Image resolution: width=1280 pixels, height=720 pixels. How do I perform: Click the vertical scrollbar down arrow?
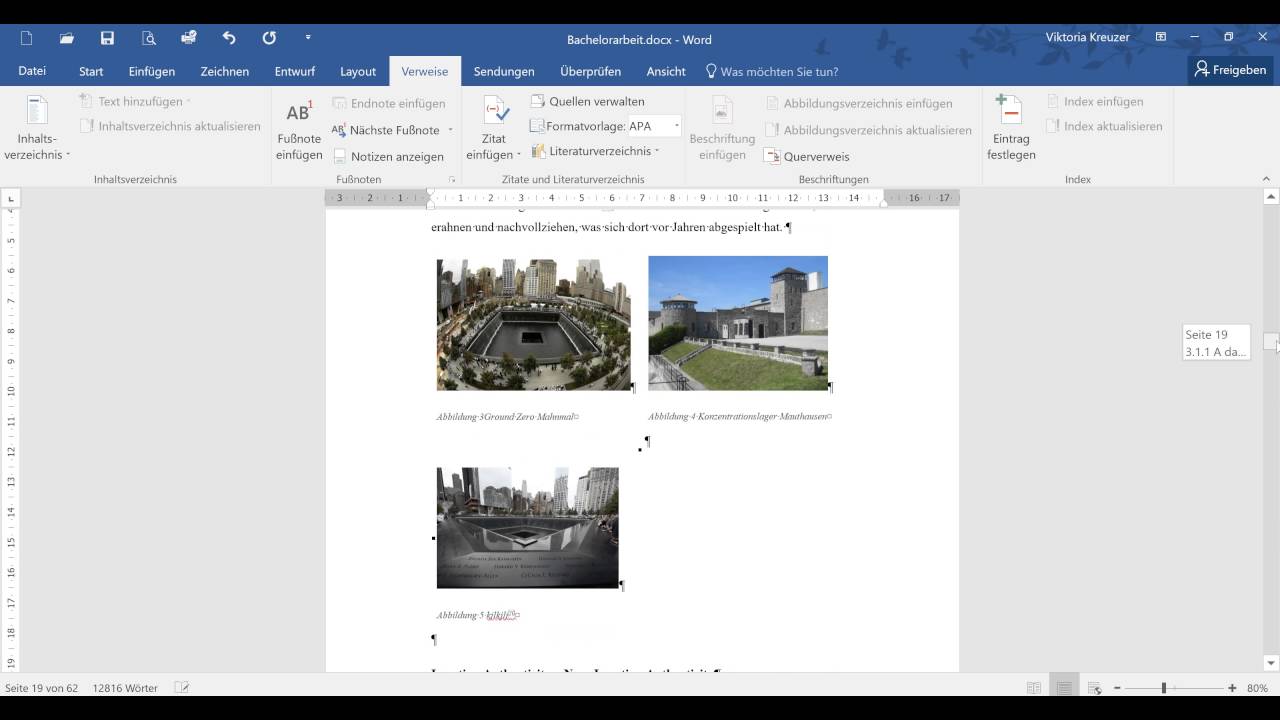point(1271,663)
